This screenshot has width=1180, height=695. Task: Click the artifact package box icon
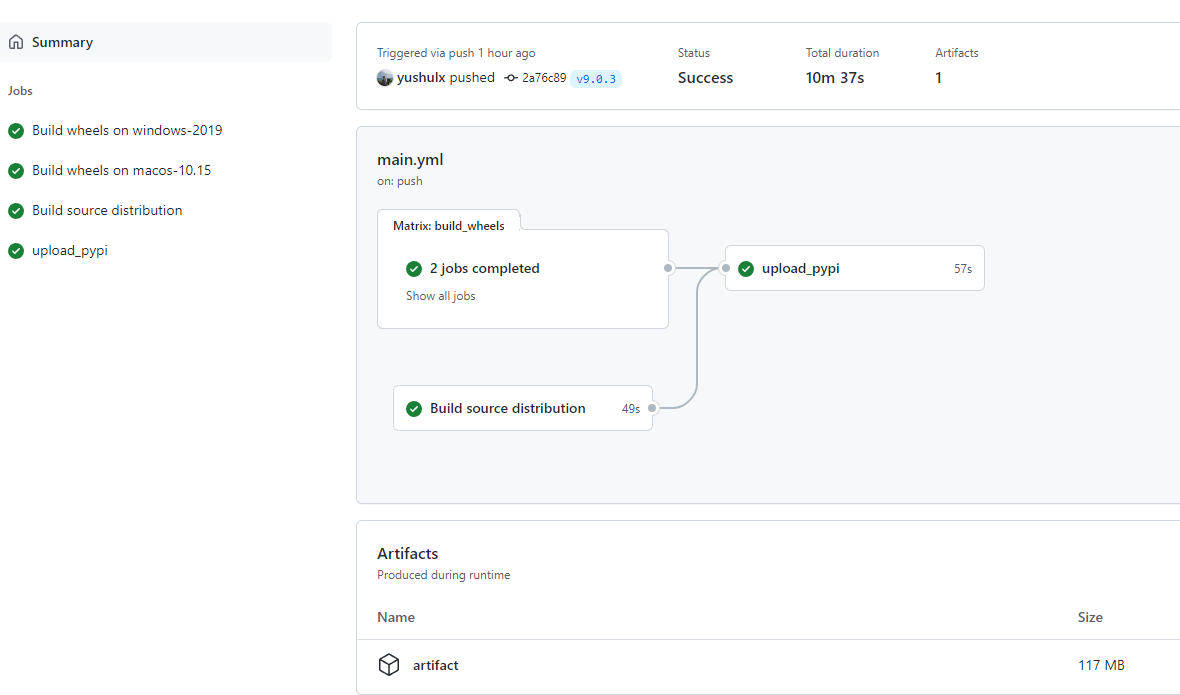[389, 665]
